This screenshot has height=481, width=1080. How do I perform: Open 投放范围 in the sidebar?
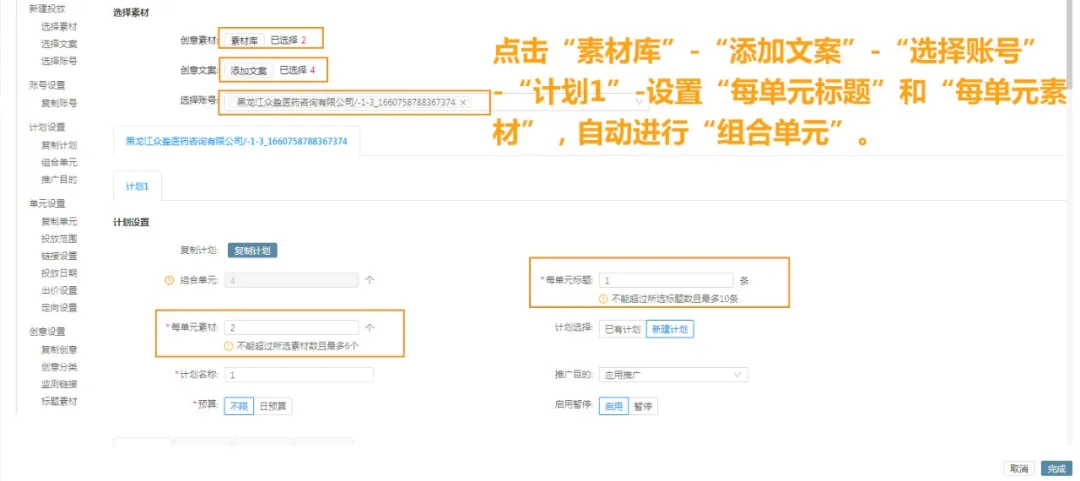59,239
